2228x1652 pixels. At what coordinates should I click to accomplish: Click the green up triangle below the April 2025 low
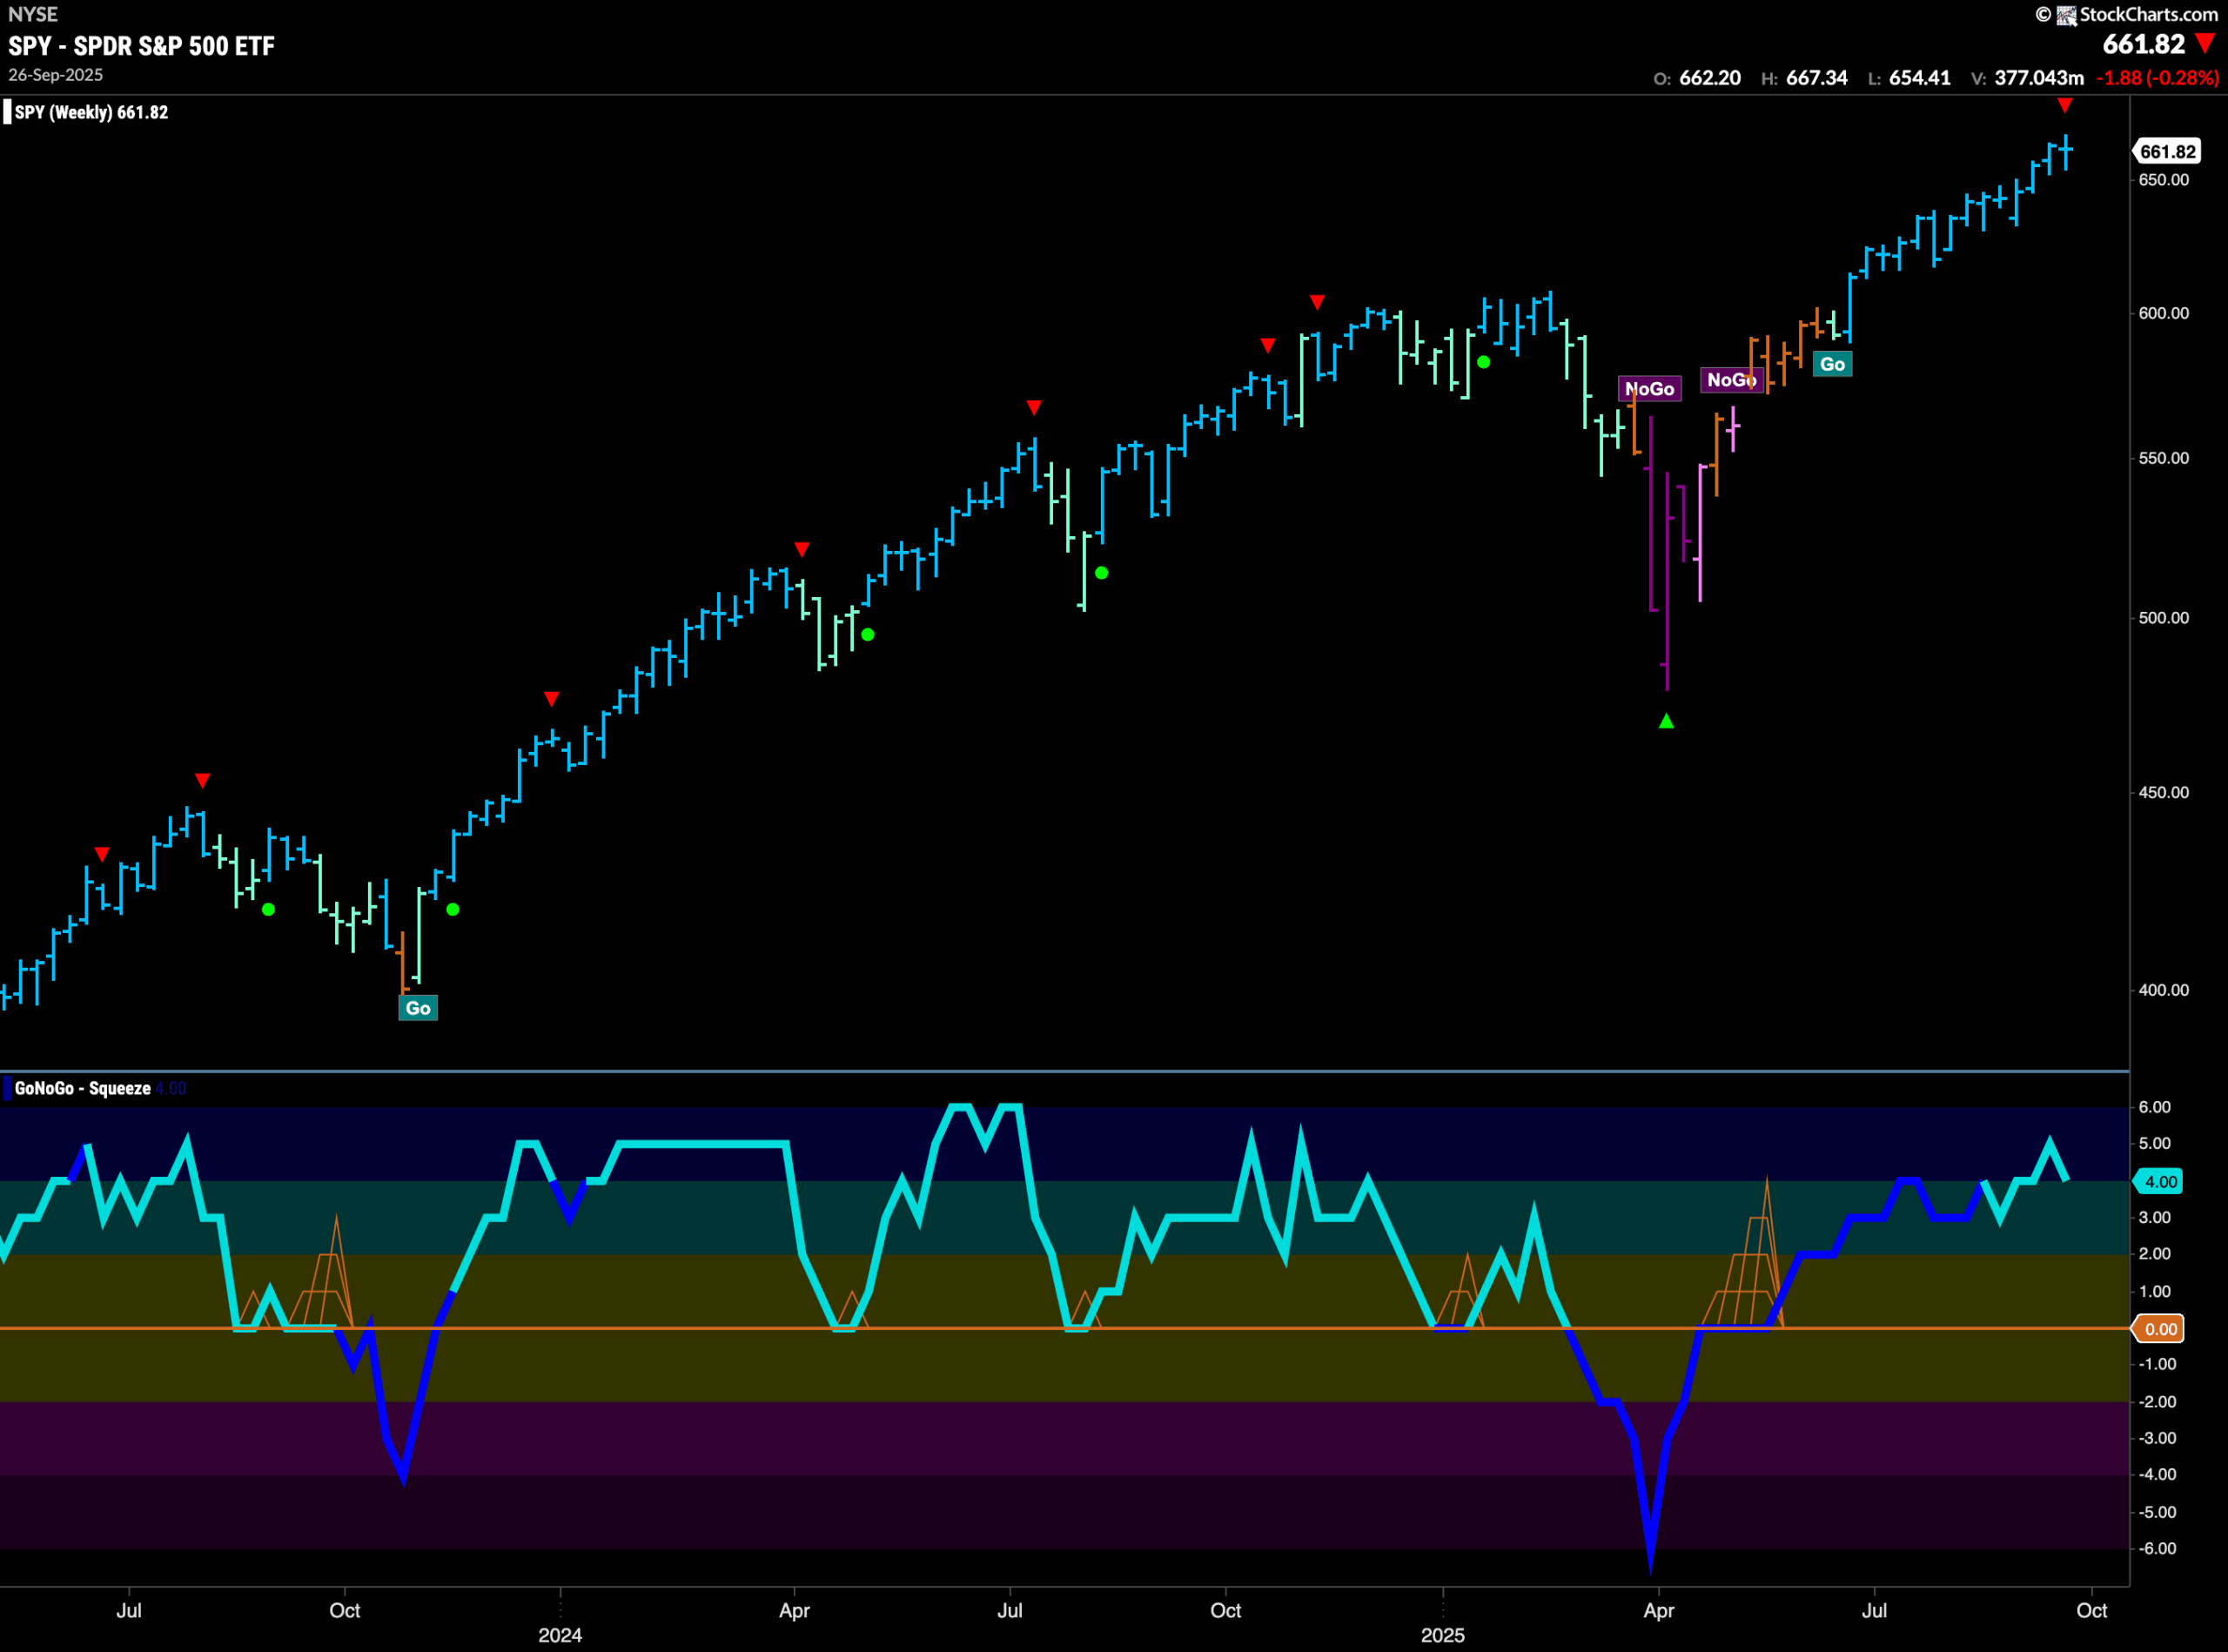click(1666, 721)
